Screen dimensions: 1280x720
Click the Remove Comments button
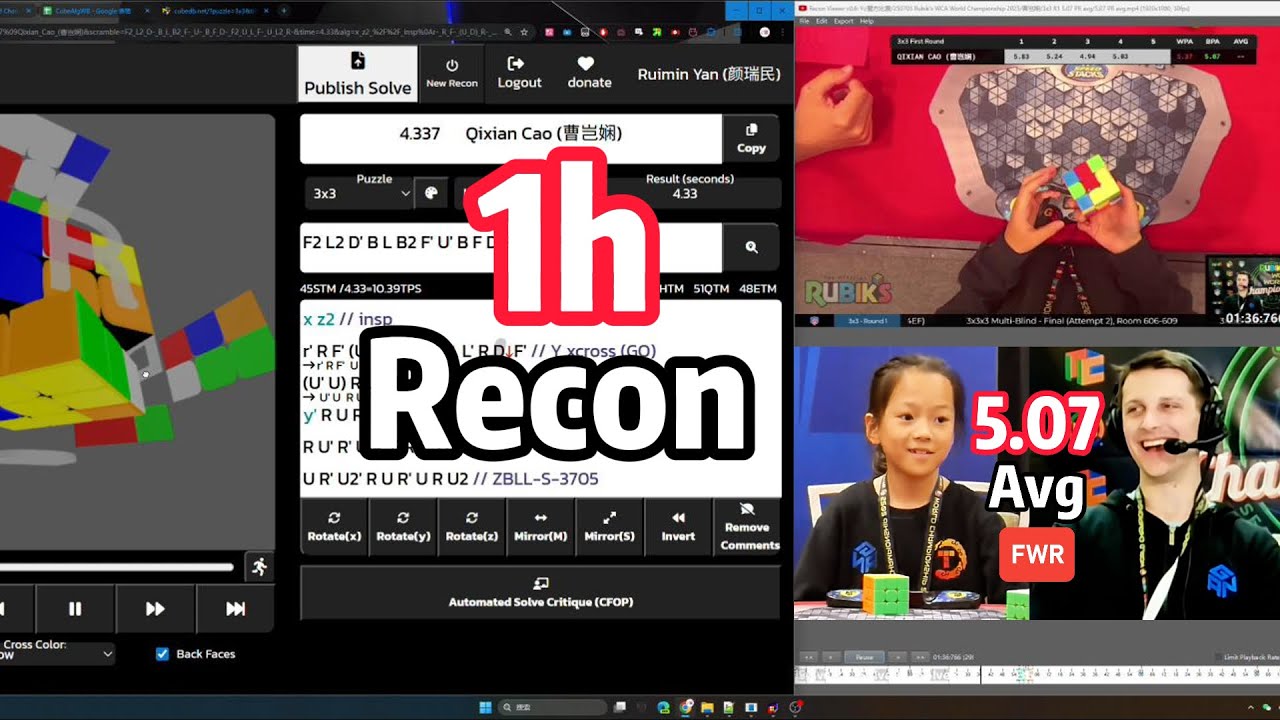coord(748,525)
